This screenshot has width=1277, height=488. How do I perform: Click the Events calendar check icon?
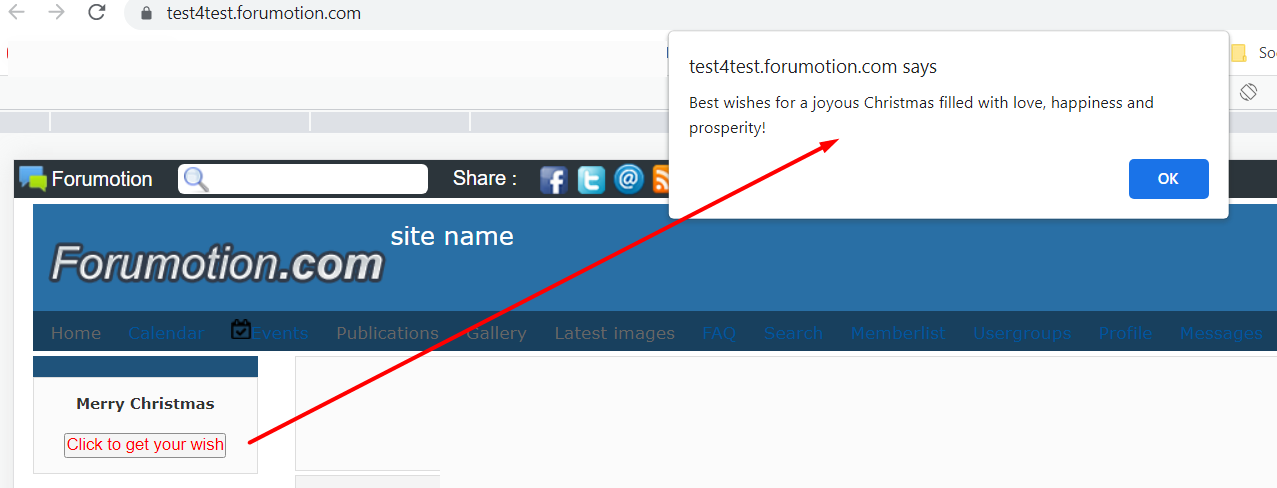pos(241,329)
